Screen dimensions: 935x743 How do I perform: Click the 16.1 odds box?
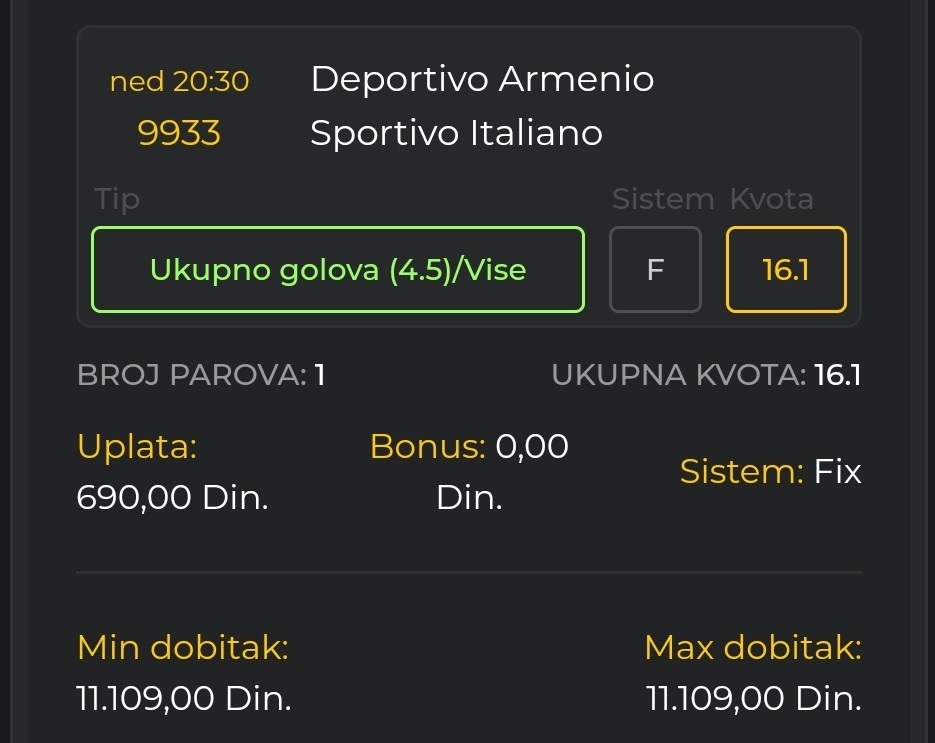pos(786,269)
